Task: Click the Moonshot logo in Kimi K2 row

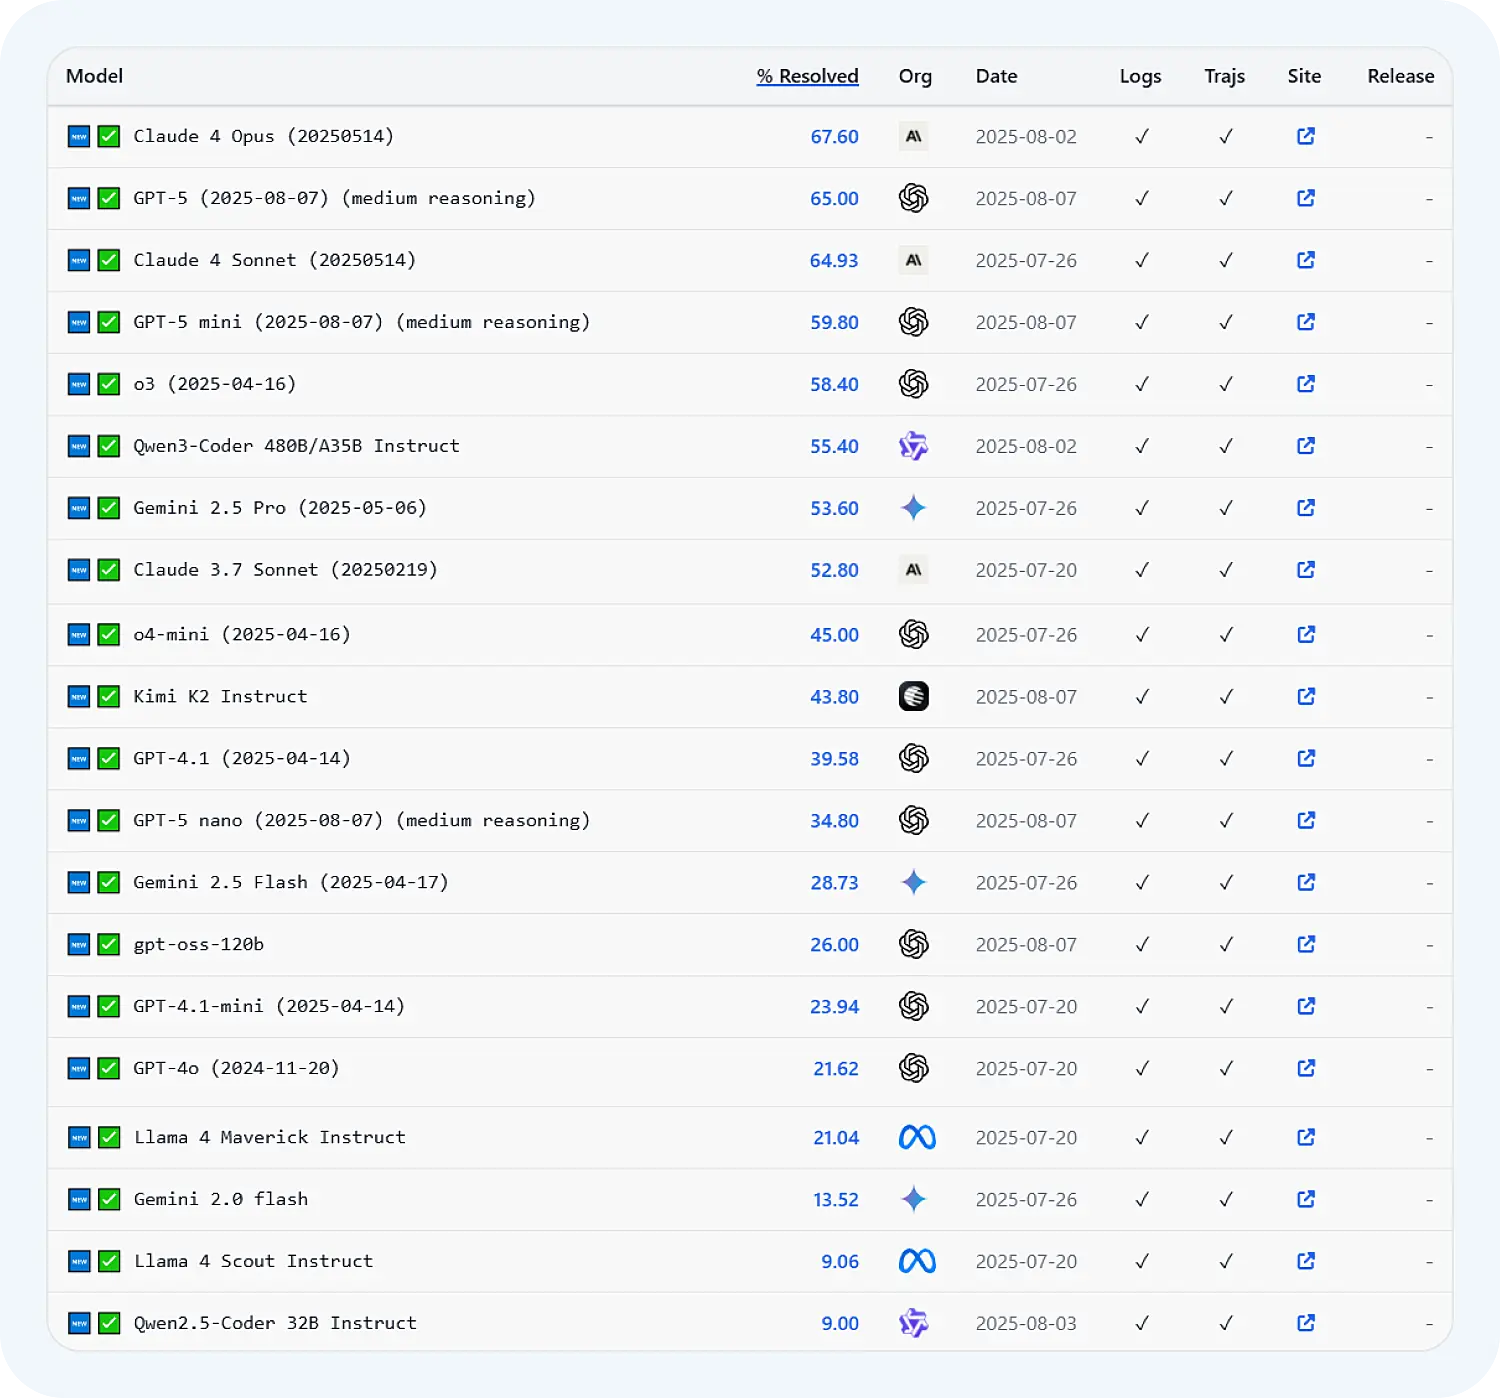Action: 913,696
